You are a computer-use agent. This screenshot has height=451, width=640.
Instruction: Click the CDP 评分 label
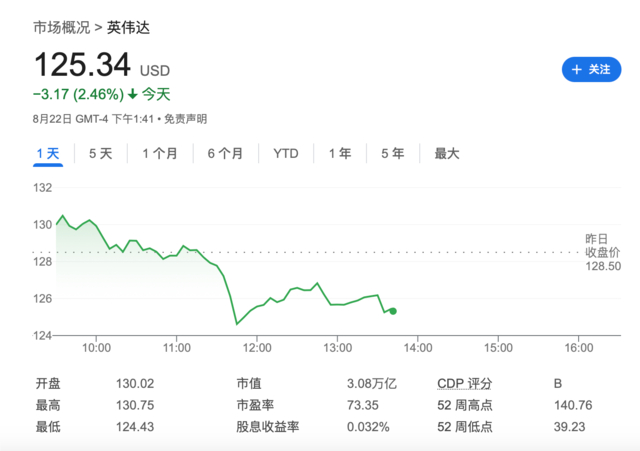[464, 384]
